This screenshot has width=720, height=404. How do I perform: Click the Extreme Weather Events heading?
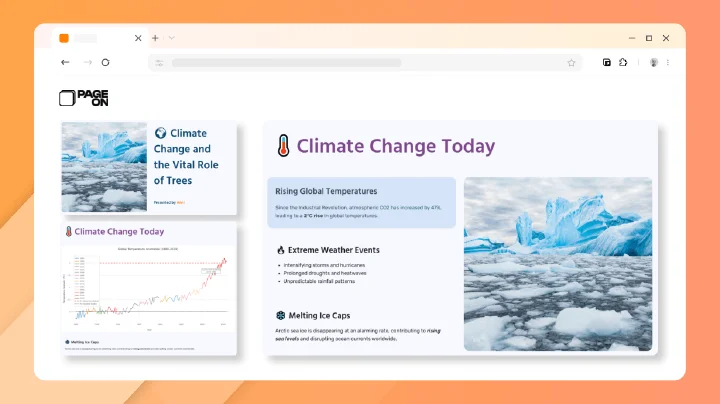tap(334, 250)
